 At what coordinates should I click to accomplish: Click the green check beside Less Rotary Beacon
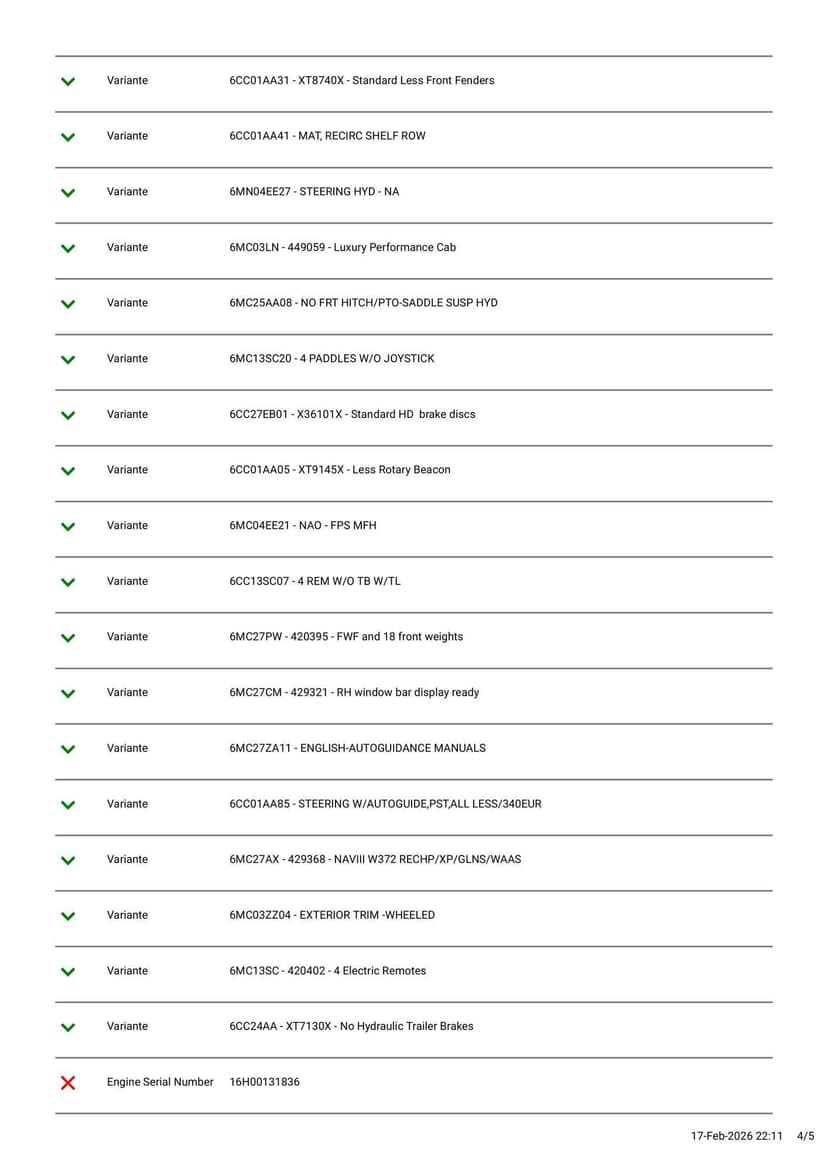pyautogui.click(x=68, y=470)
